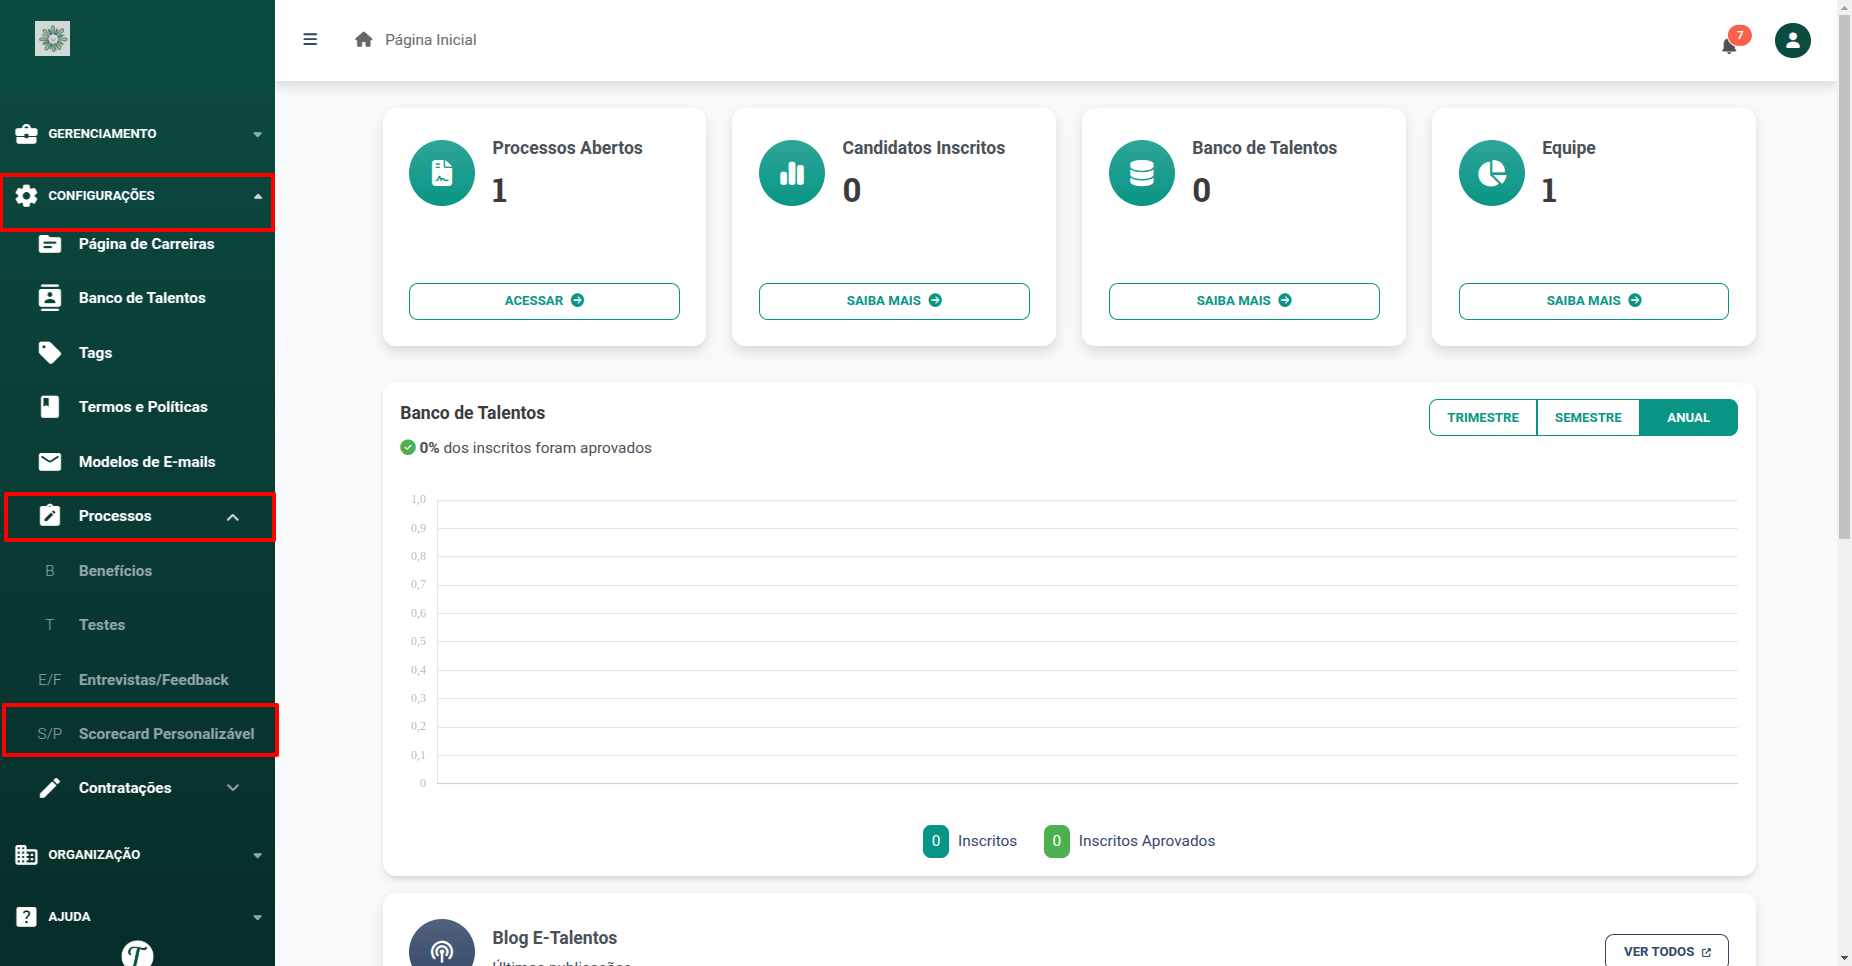Click the Equipe pie chart icon
1852x966 pixels.
coord(1492,173)
